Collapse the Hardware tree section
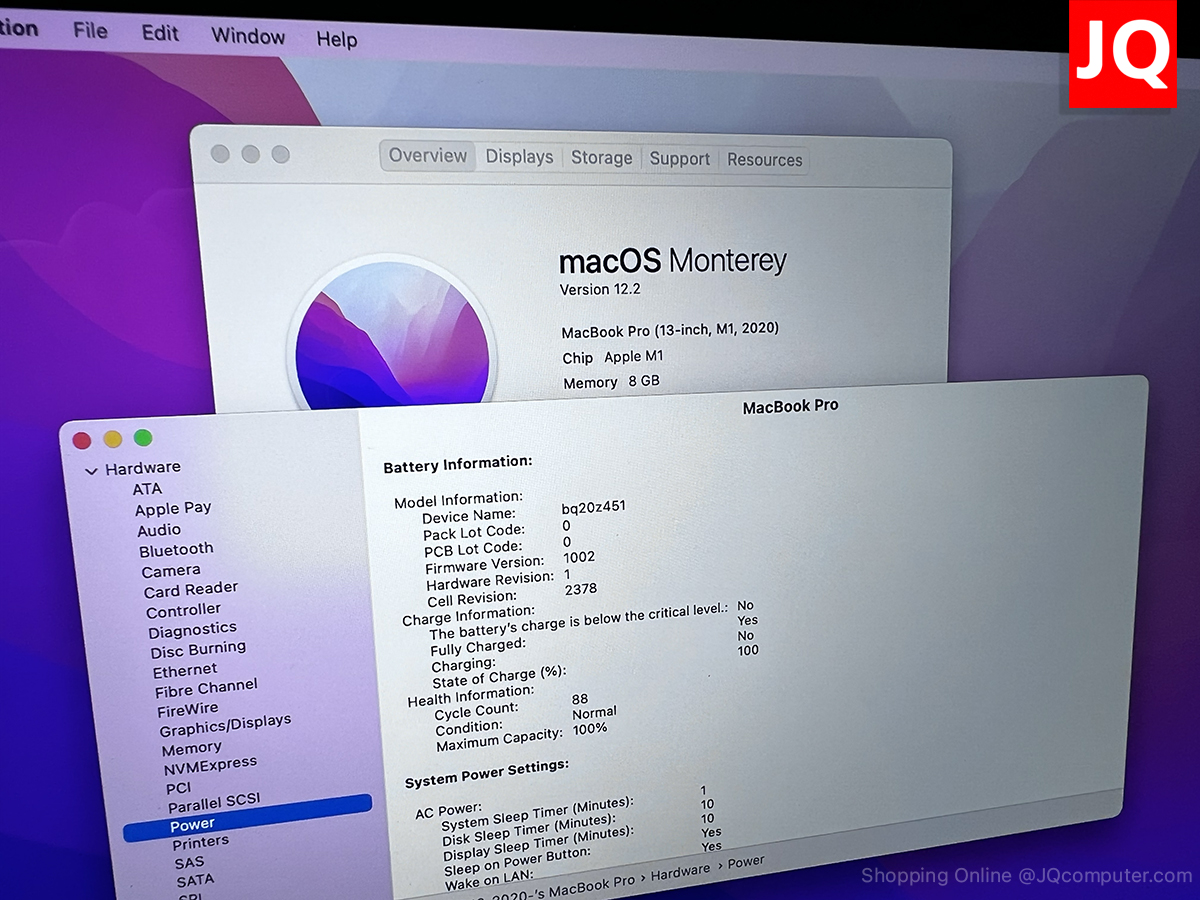 click(x=92, y=470)
